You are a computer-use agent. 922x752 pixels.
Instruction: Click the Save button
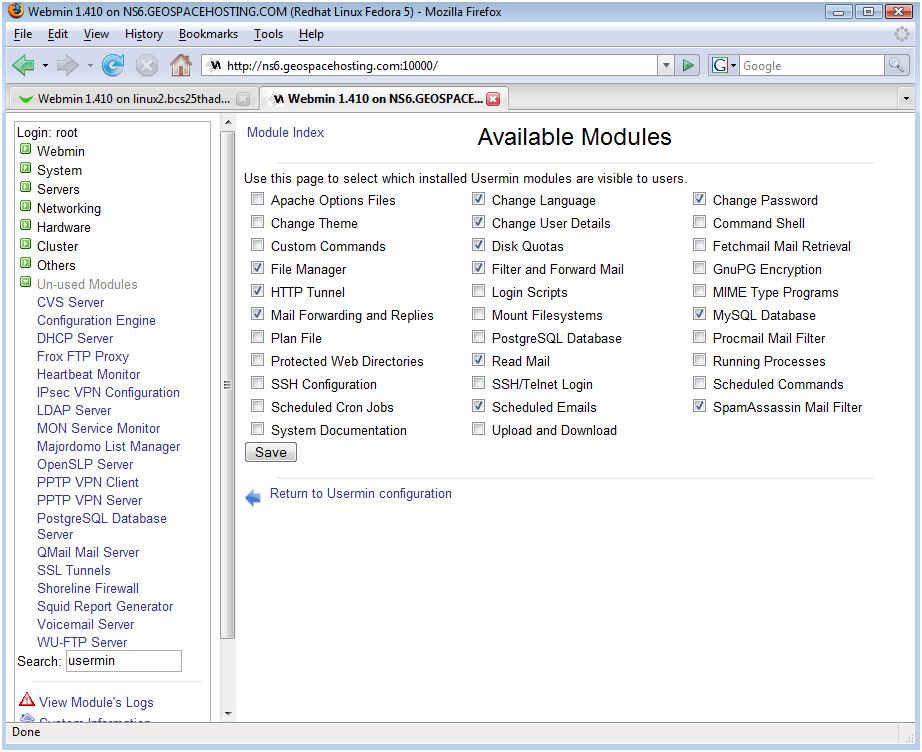[270, 452]
